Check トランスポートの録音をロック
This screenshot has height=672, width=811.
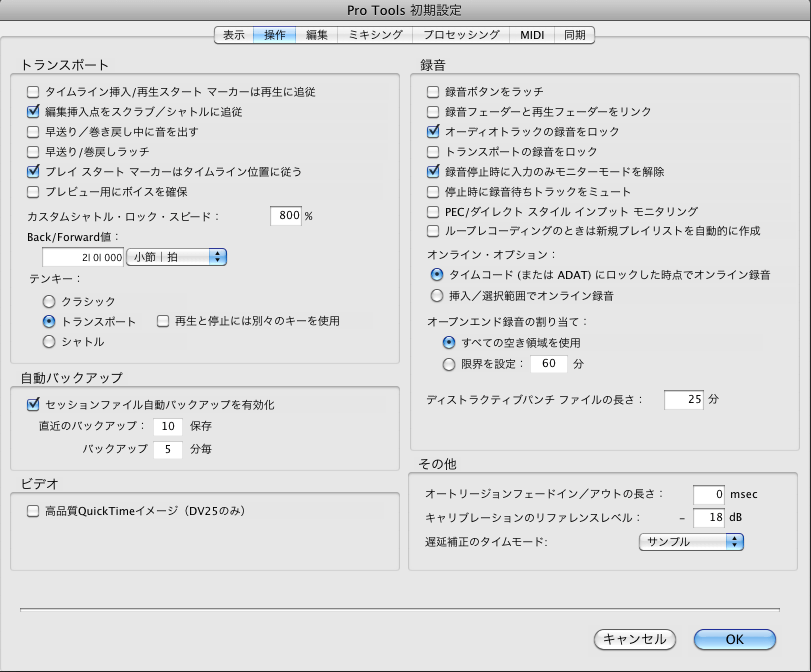tap(433, 152)
